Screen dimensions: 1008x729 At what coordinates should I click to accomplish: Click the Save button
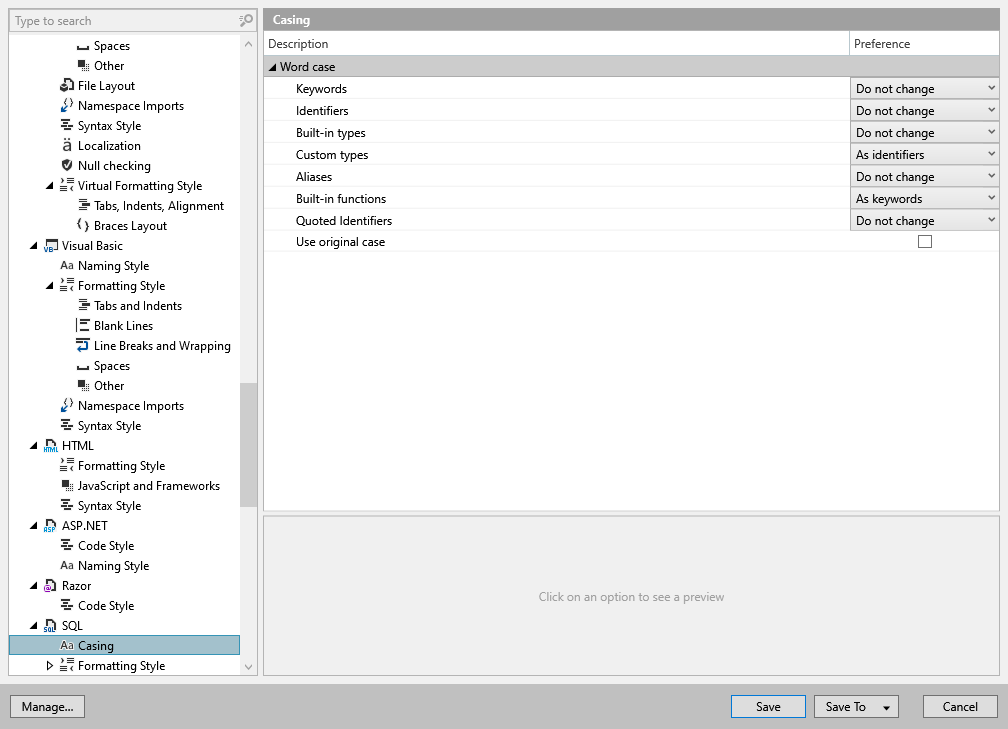click(x=768, y=706)
